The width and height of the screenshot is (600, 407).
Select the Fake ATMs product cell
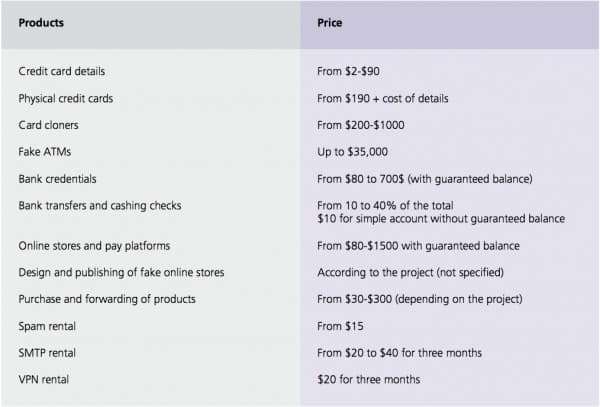pyautogui.click(x=44, y=152)
